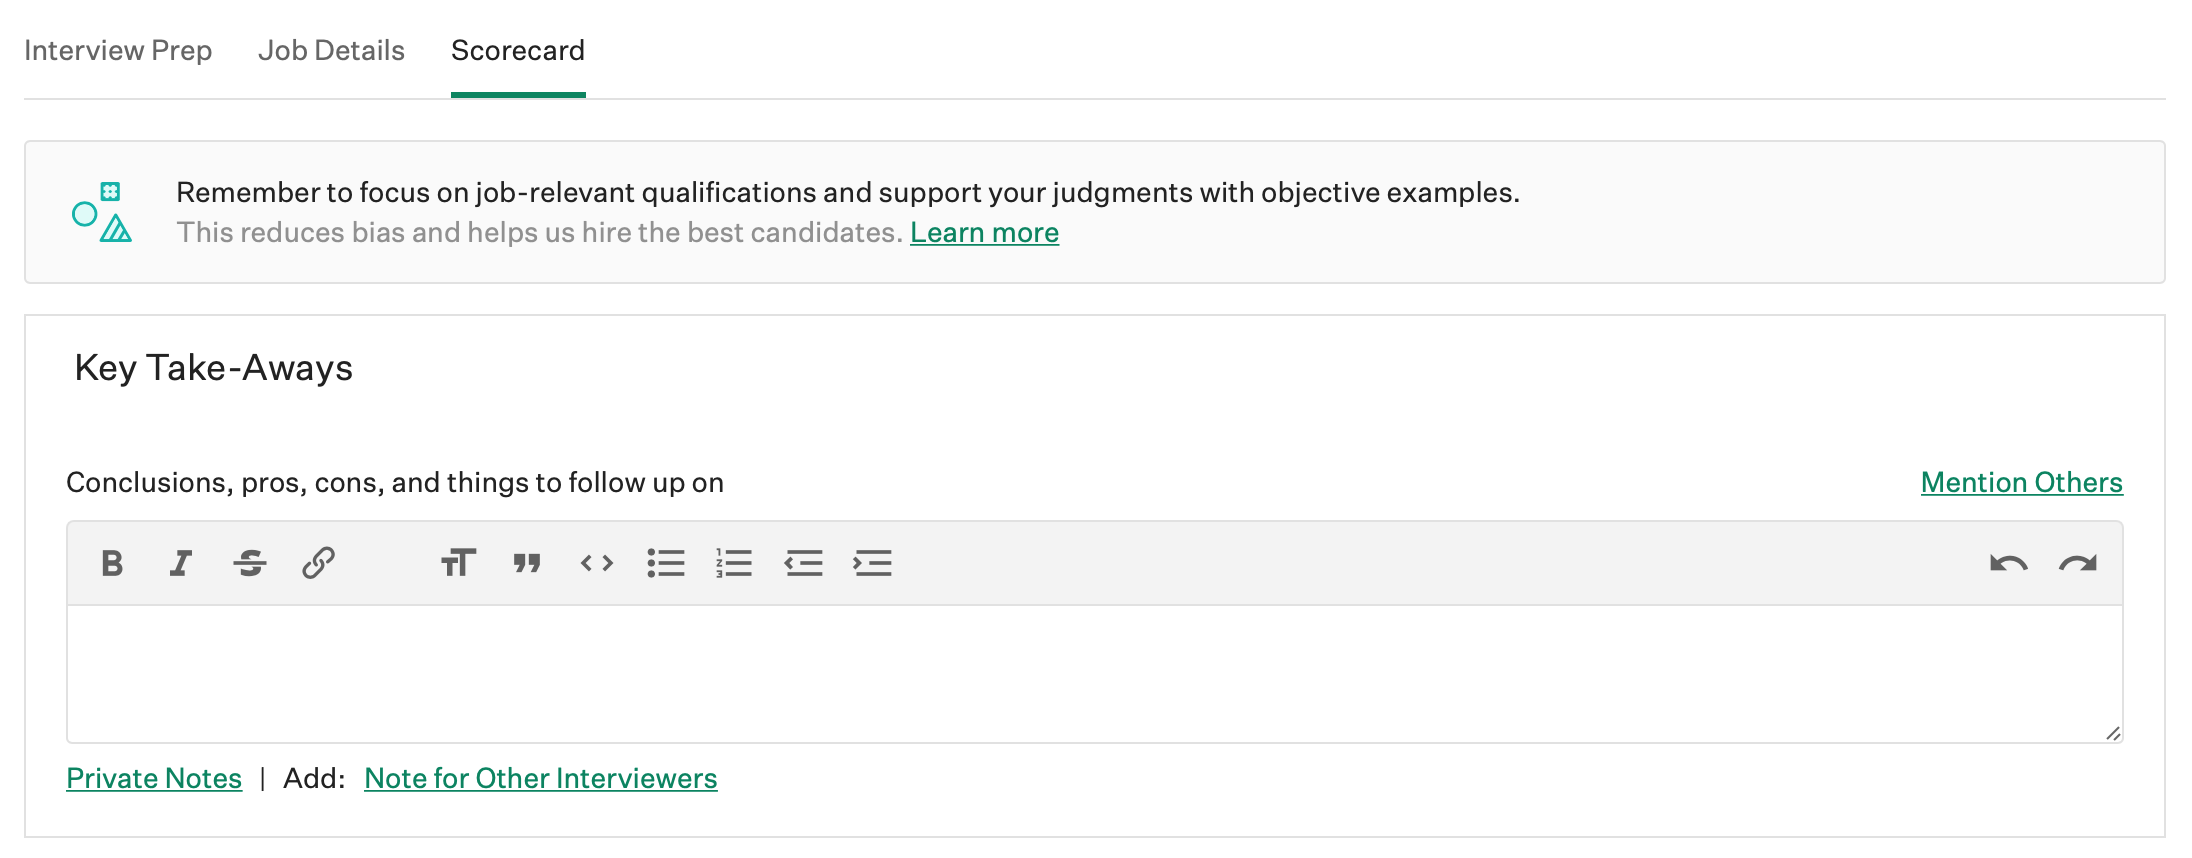Apply italic formatting to text
This screenshot has width=2192, height=858.
point(180,564)
